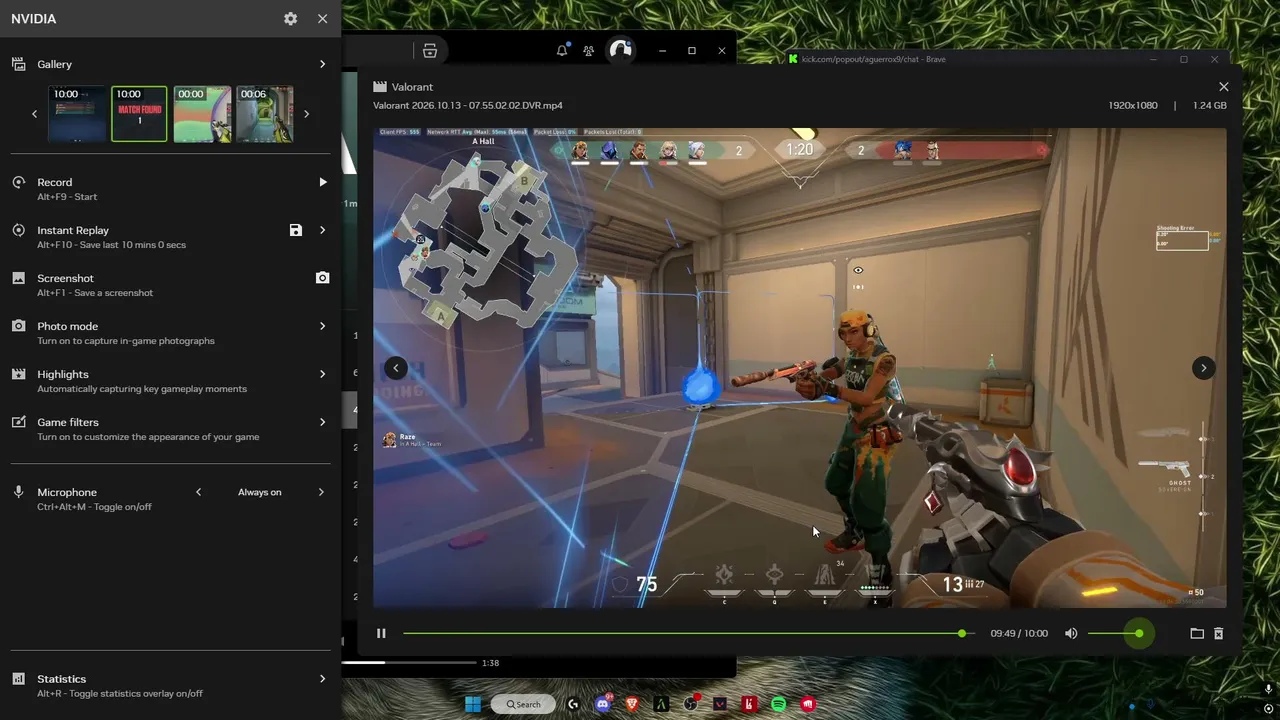This screenshot has height=720, width=1280.
Task: Save the Instant Replay clip
Action: pos(296,230)
